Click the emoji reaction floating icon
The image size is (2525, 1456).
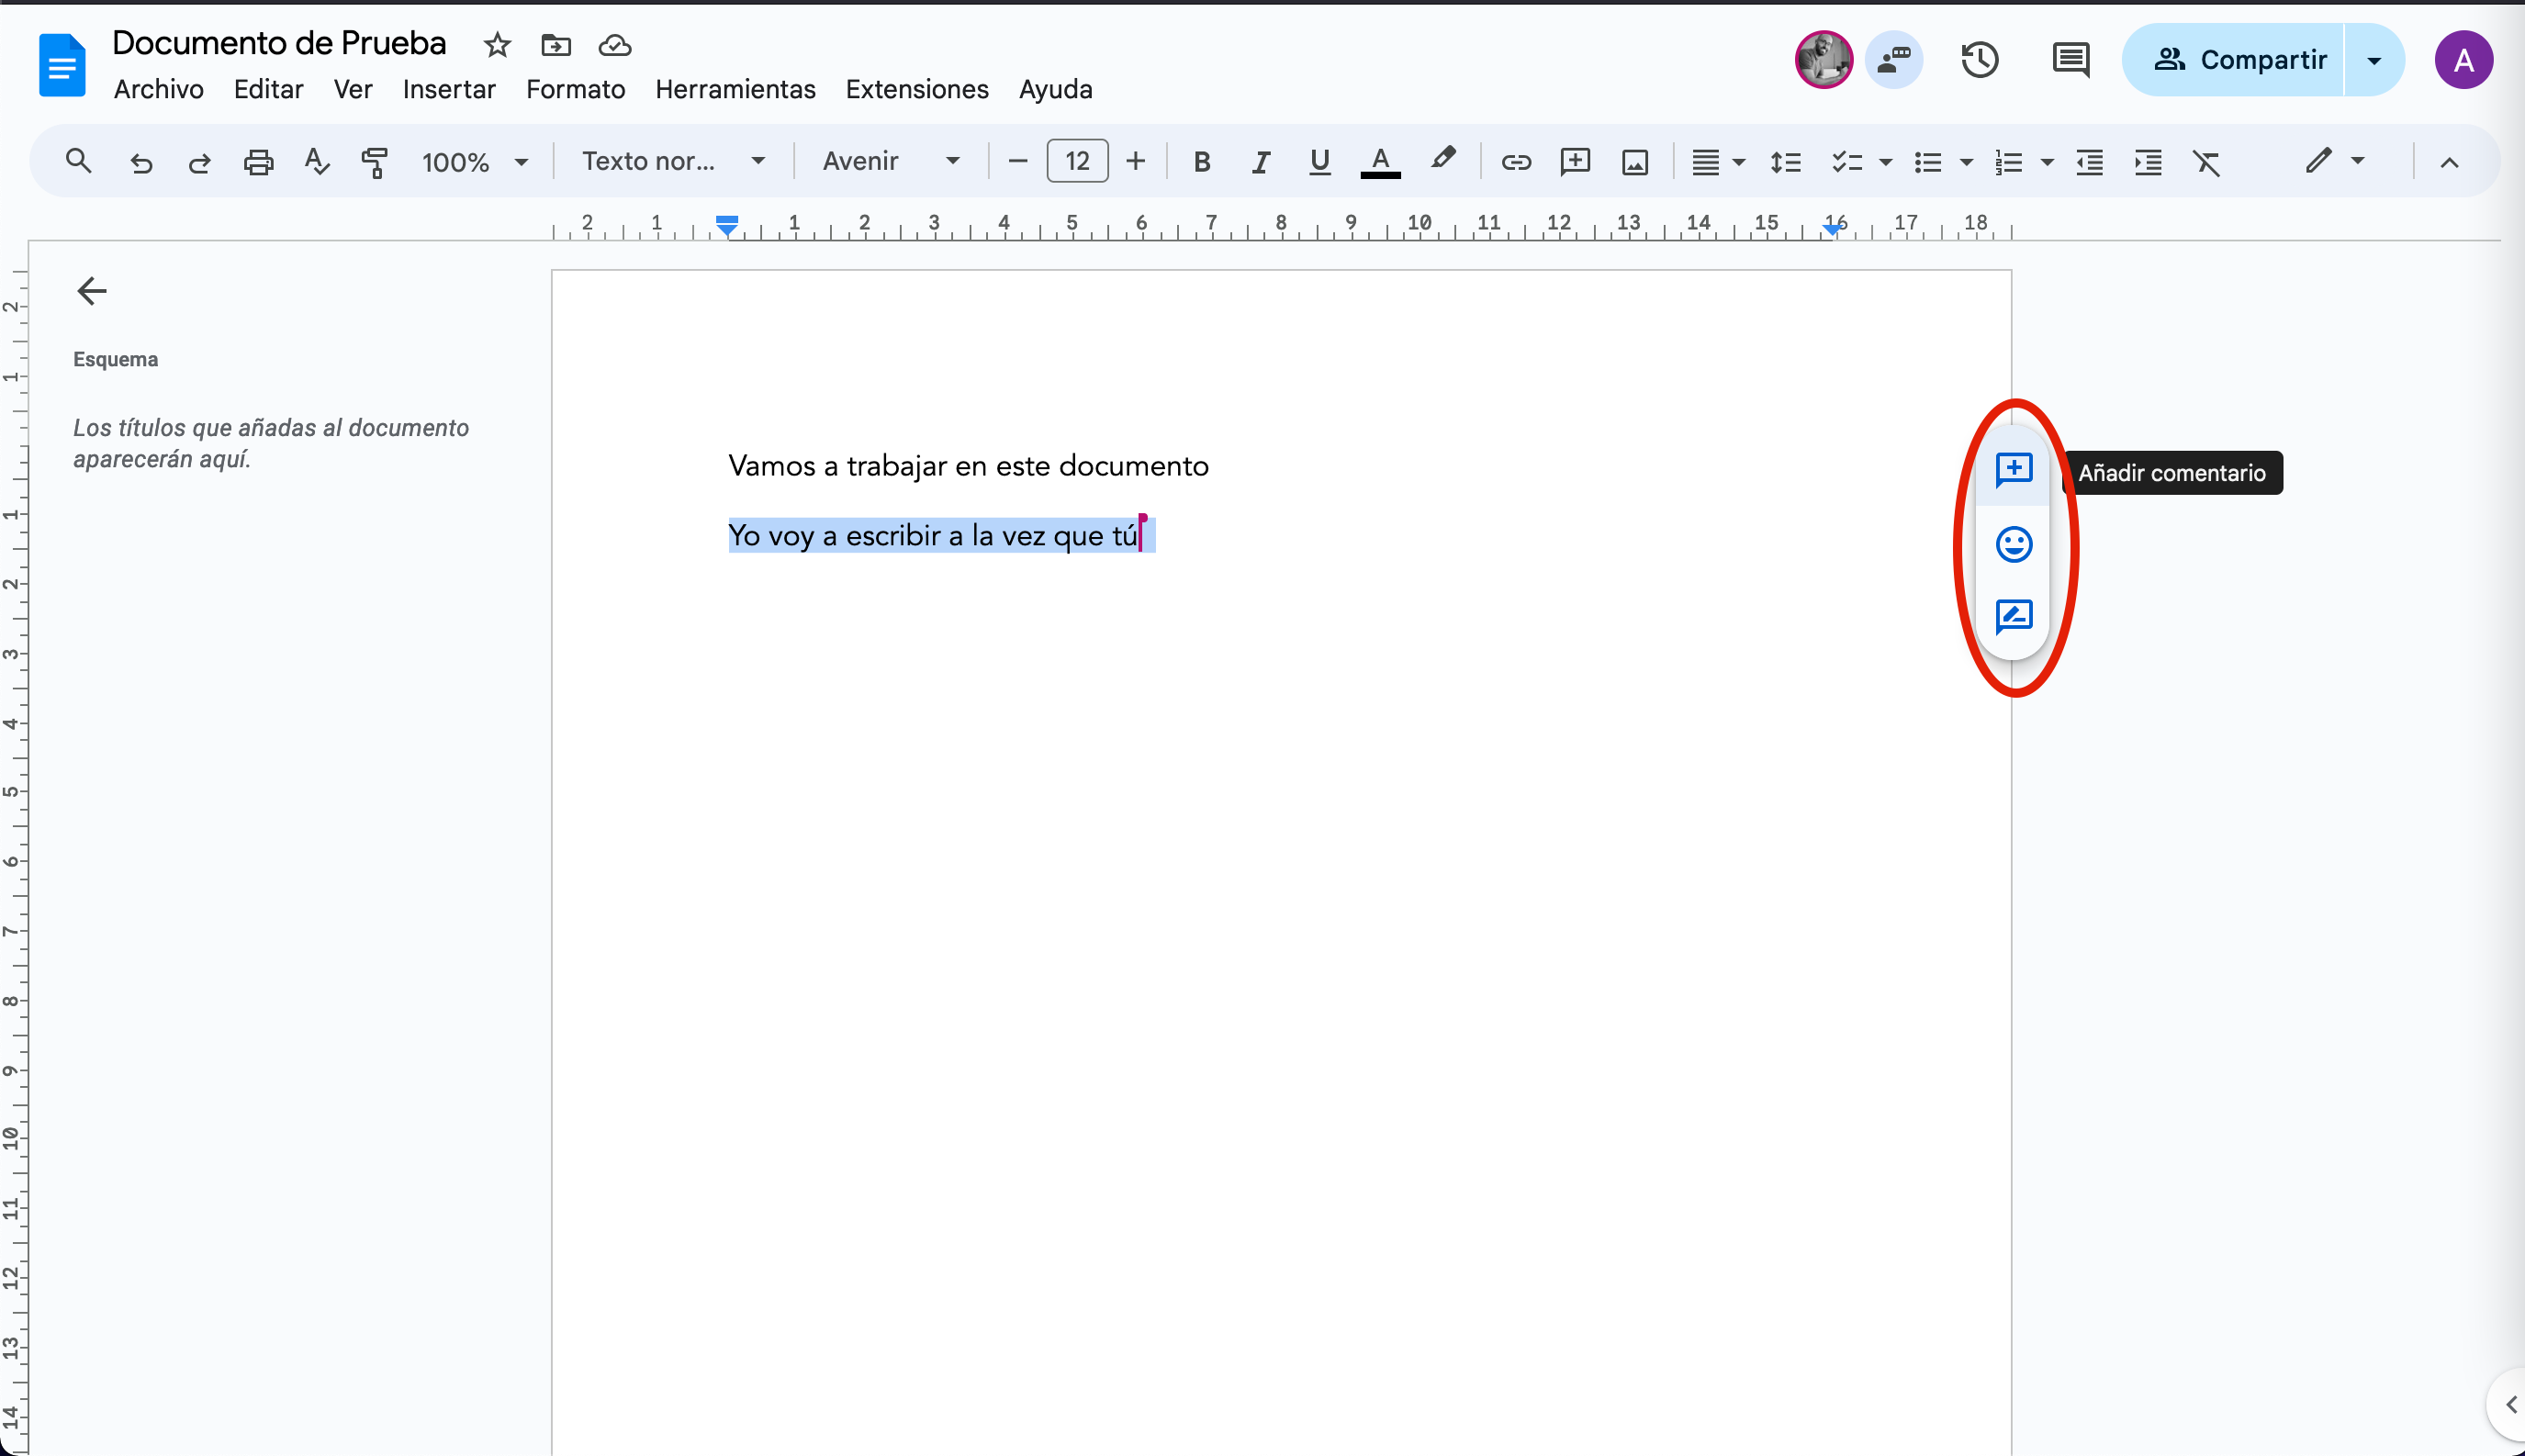coord(2013,544)
